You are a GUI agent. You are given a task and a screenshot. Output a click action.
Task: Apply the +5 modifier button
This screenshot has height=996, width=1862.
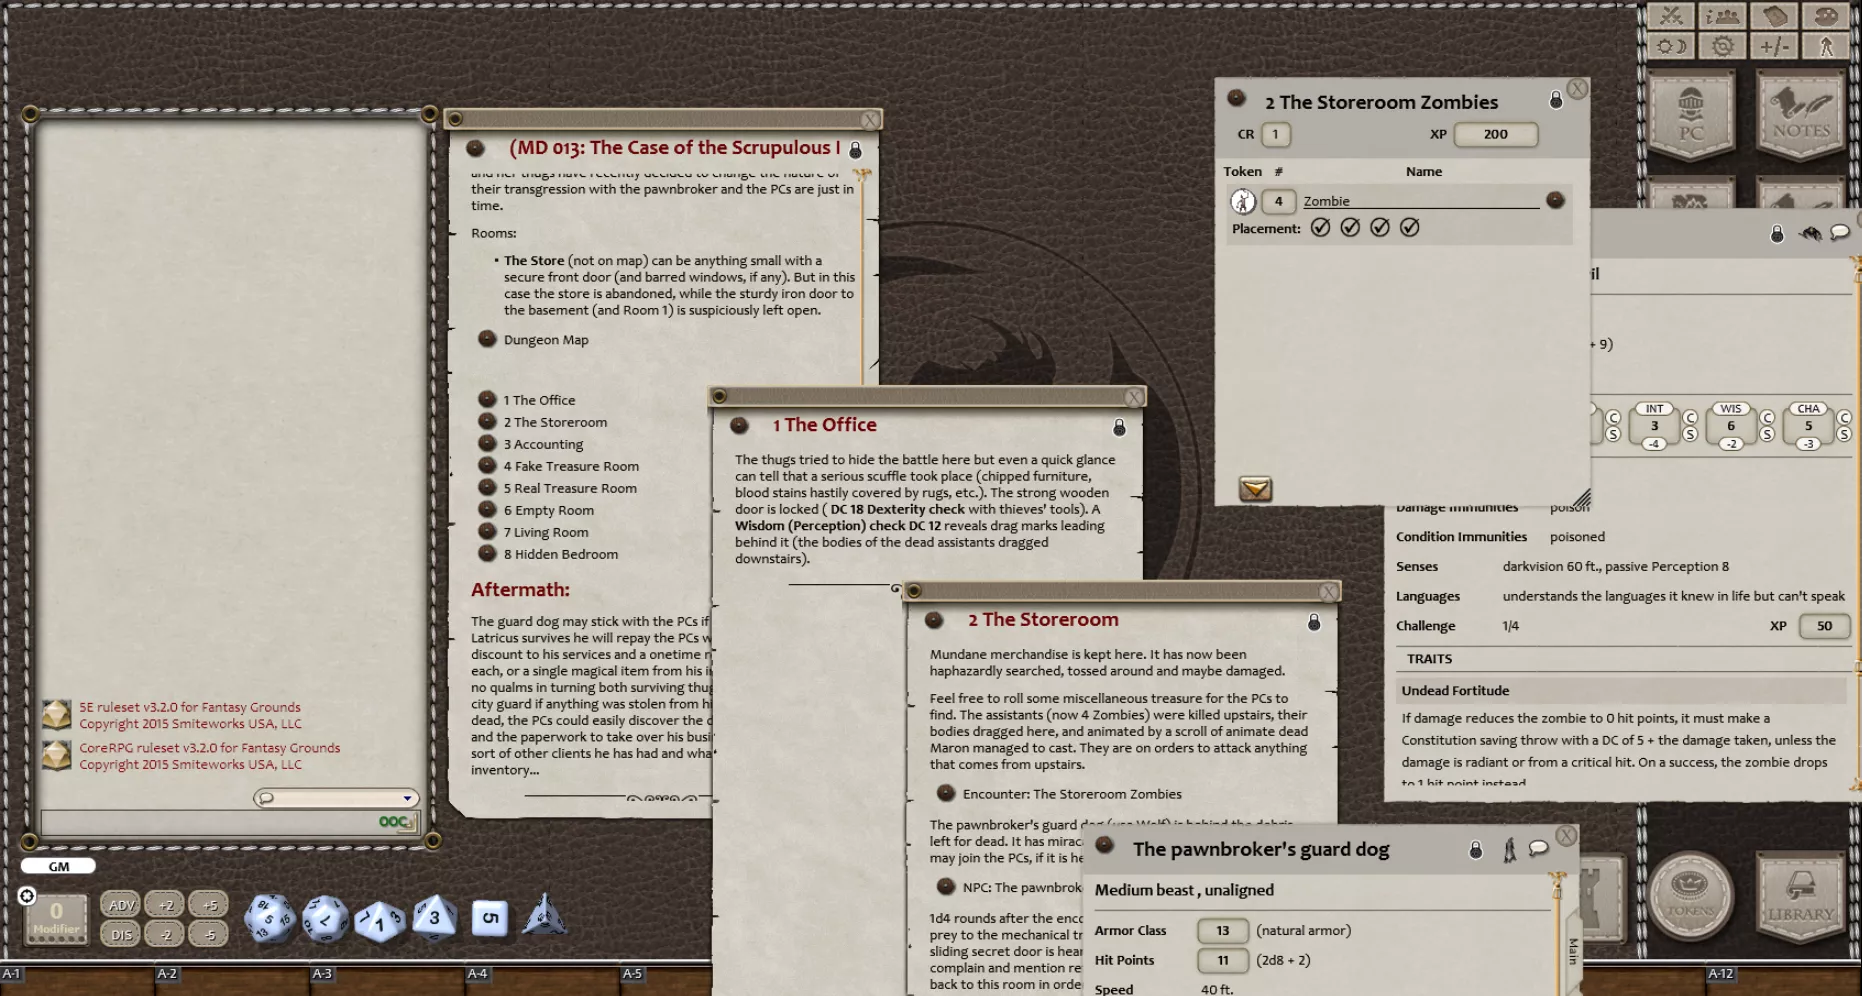[209, 905]
